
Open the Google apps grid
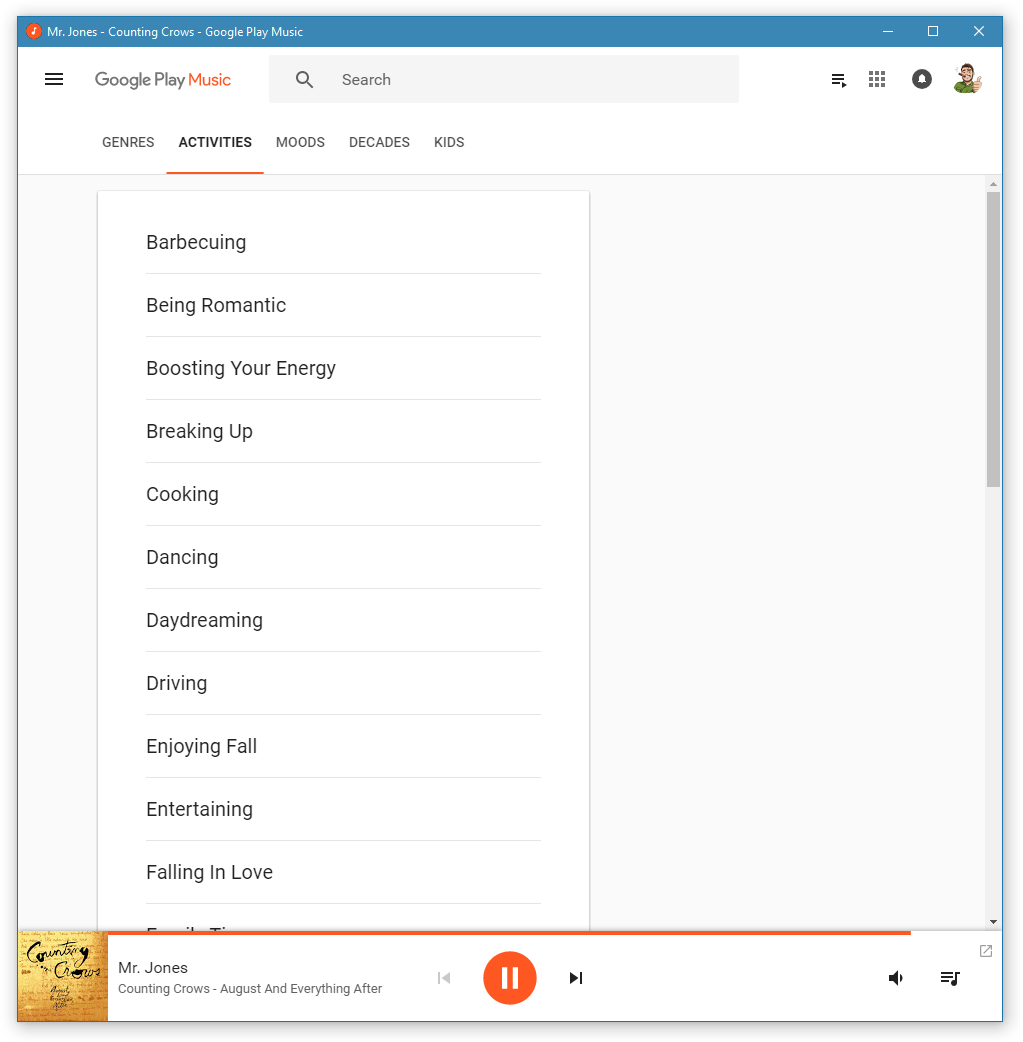click(x=877, y=80)
